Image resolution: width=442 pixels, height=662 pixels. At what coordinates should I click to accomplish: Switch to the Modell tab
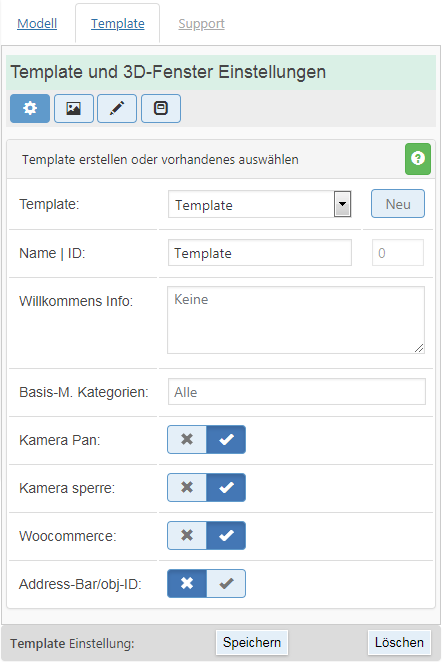pos(37,24)
